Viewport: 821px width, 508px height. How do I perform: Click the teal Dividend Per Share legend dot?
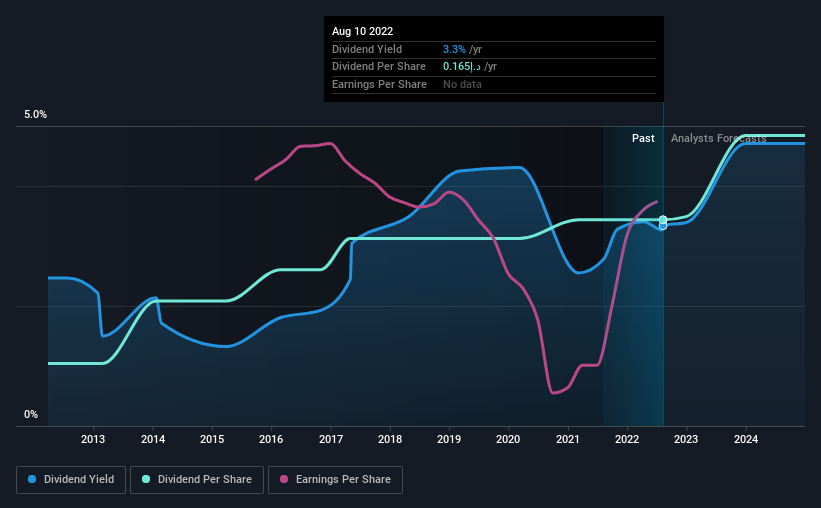(x=146, y=479)
